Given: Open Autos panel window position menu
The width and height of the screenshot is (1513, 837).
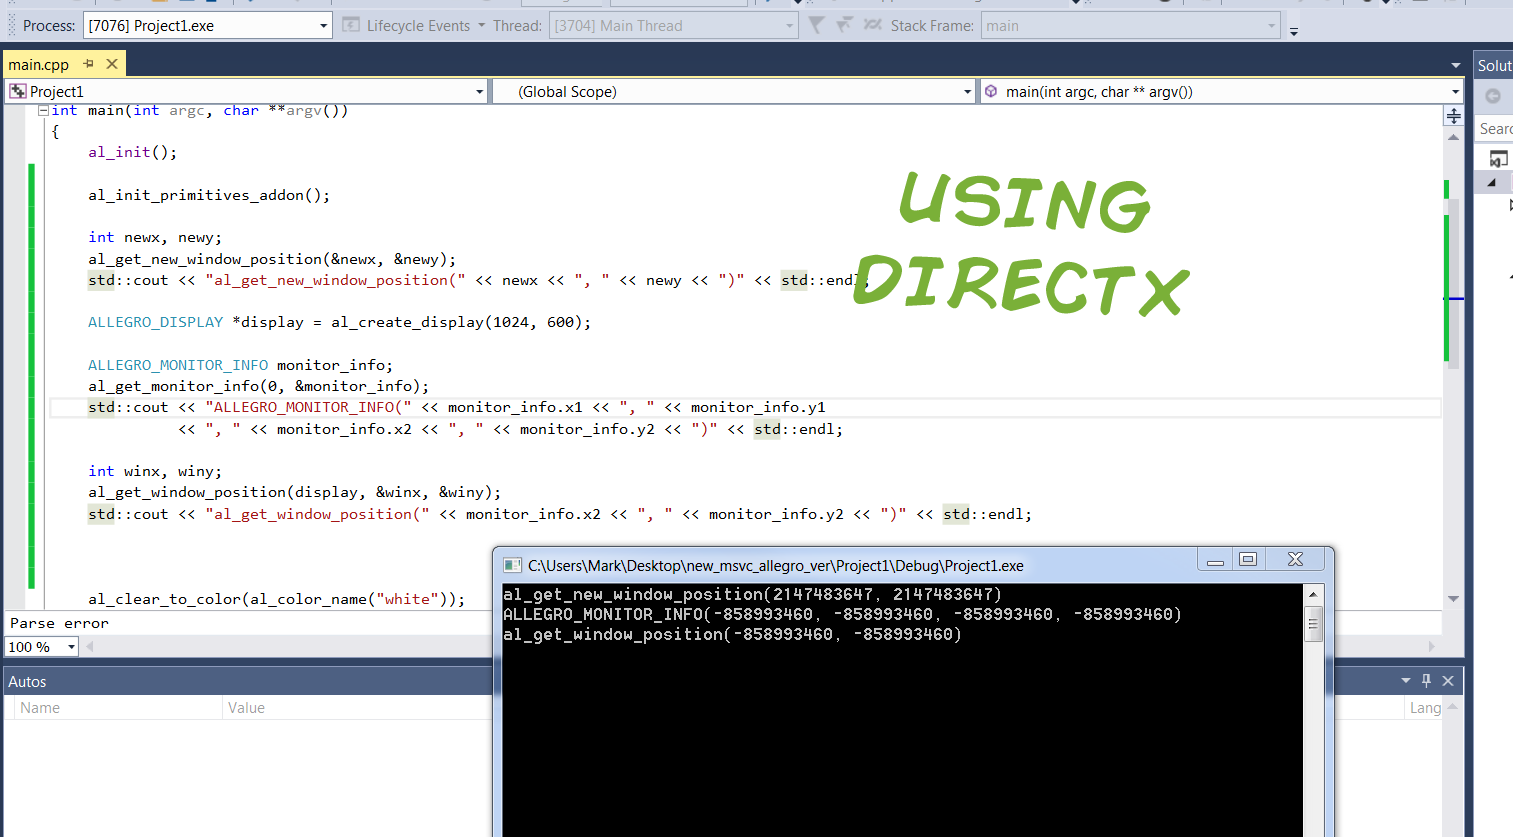Looking at the screenshot, I should [1406, 681].
